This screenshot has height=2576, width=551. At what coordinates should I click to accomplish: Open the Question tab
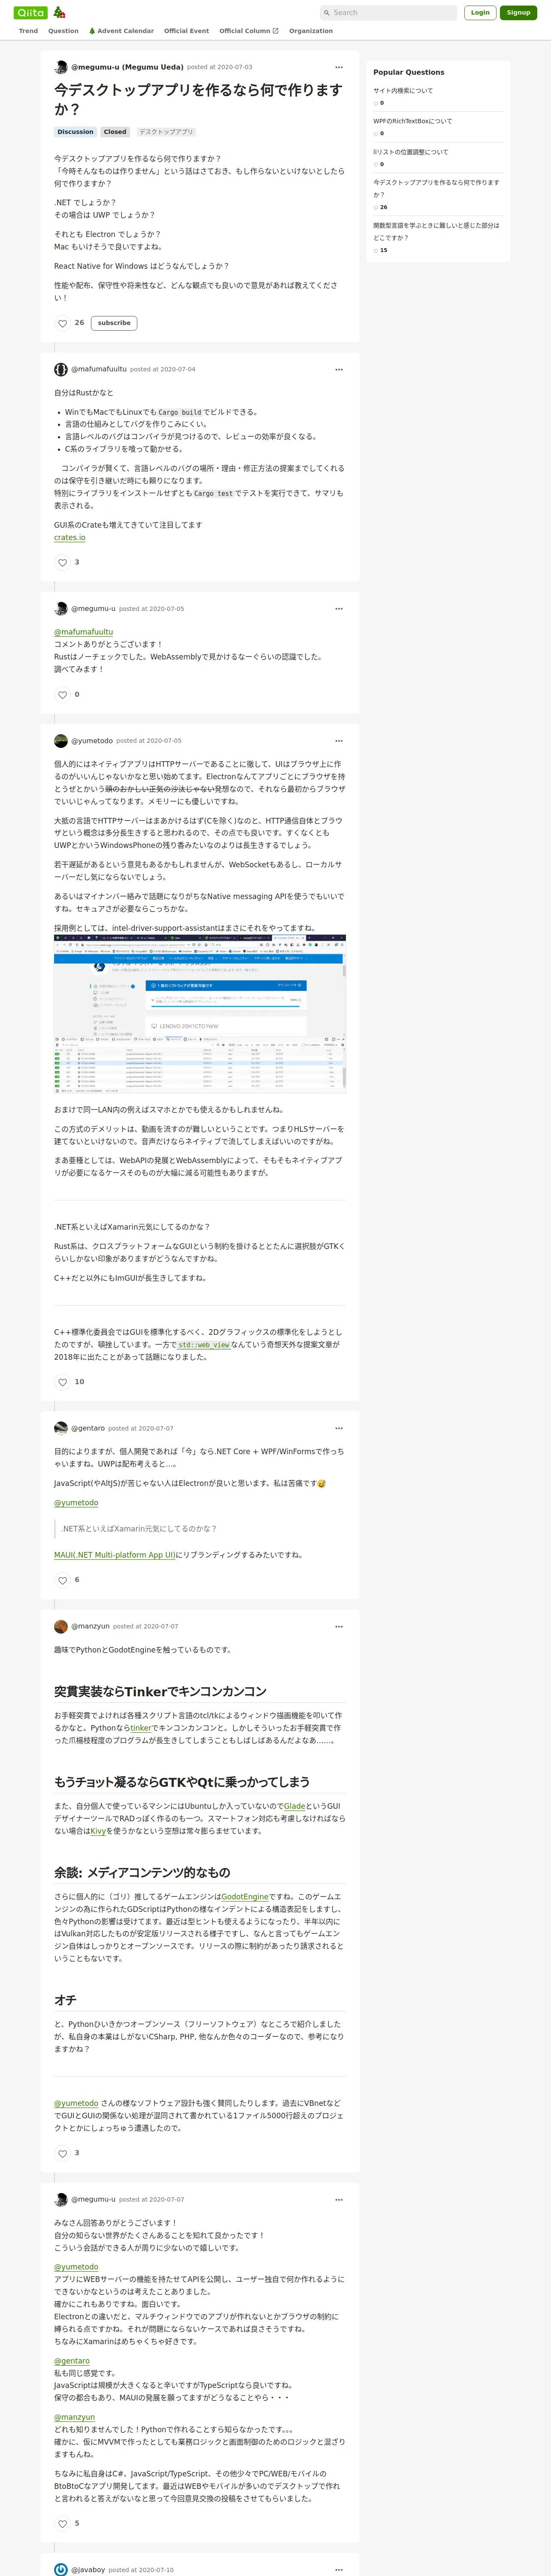[63, 31]
